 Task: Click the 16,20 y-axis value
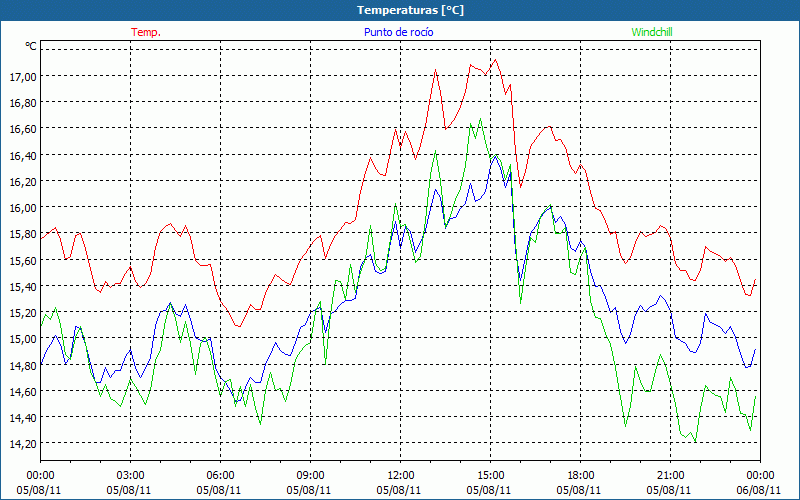(23, 181)
